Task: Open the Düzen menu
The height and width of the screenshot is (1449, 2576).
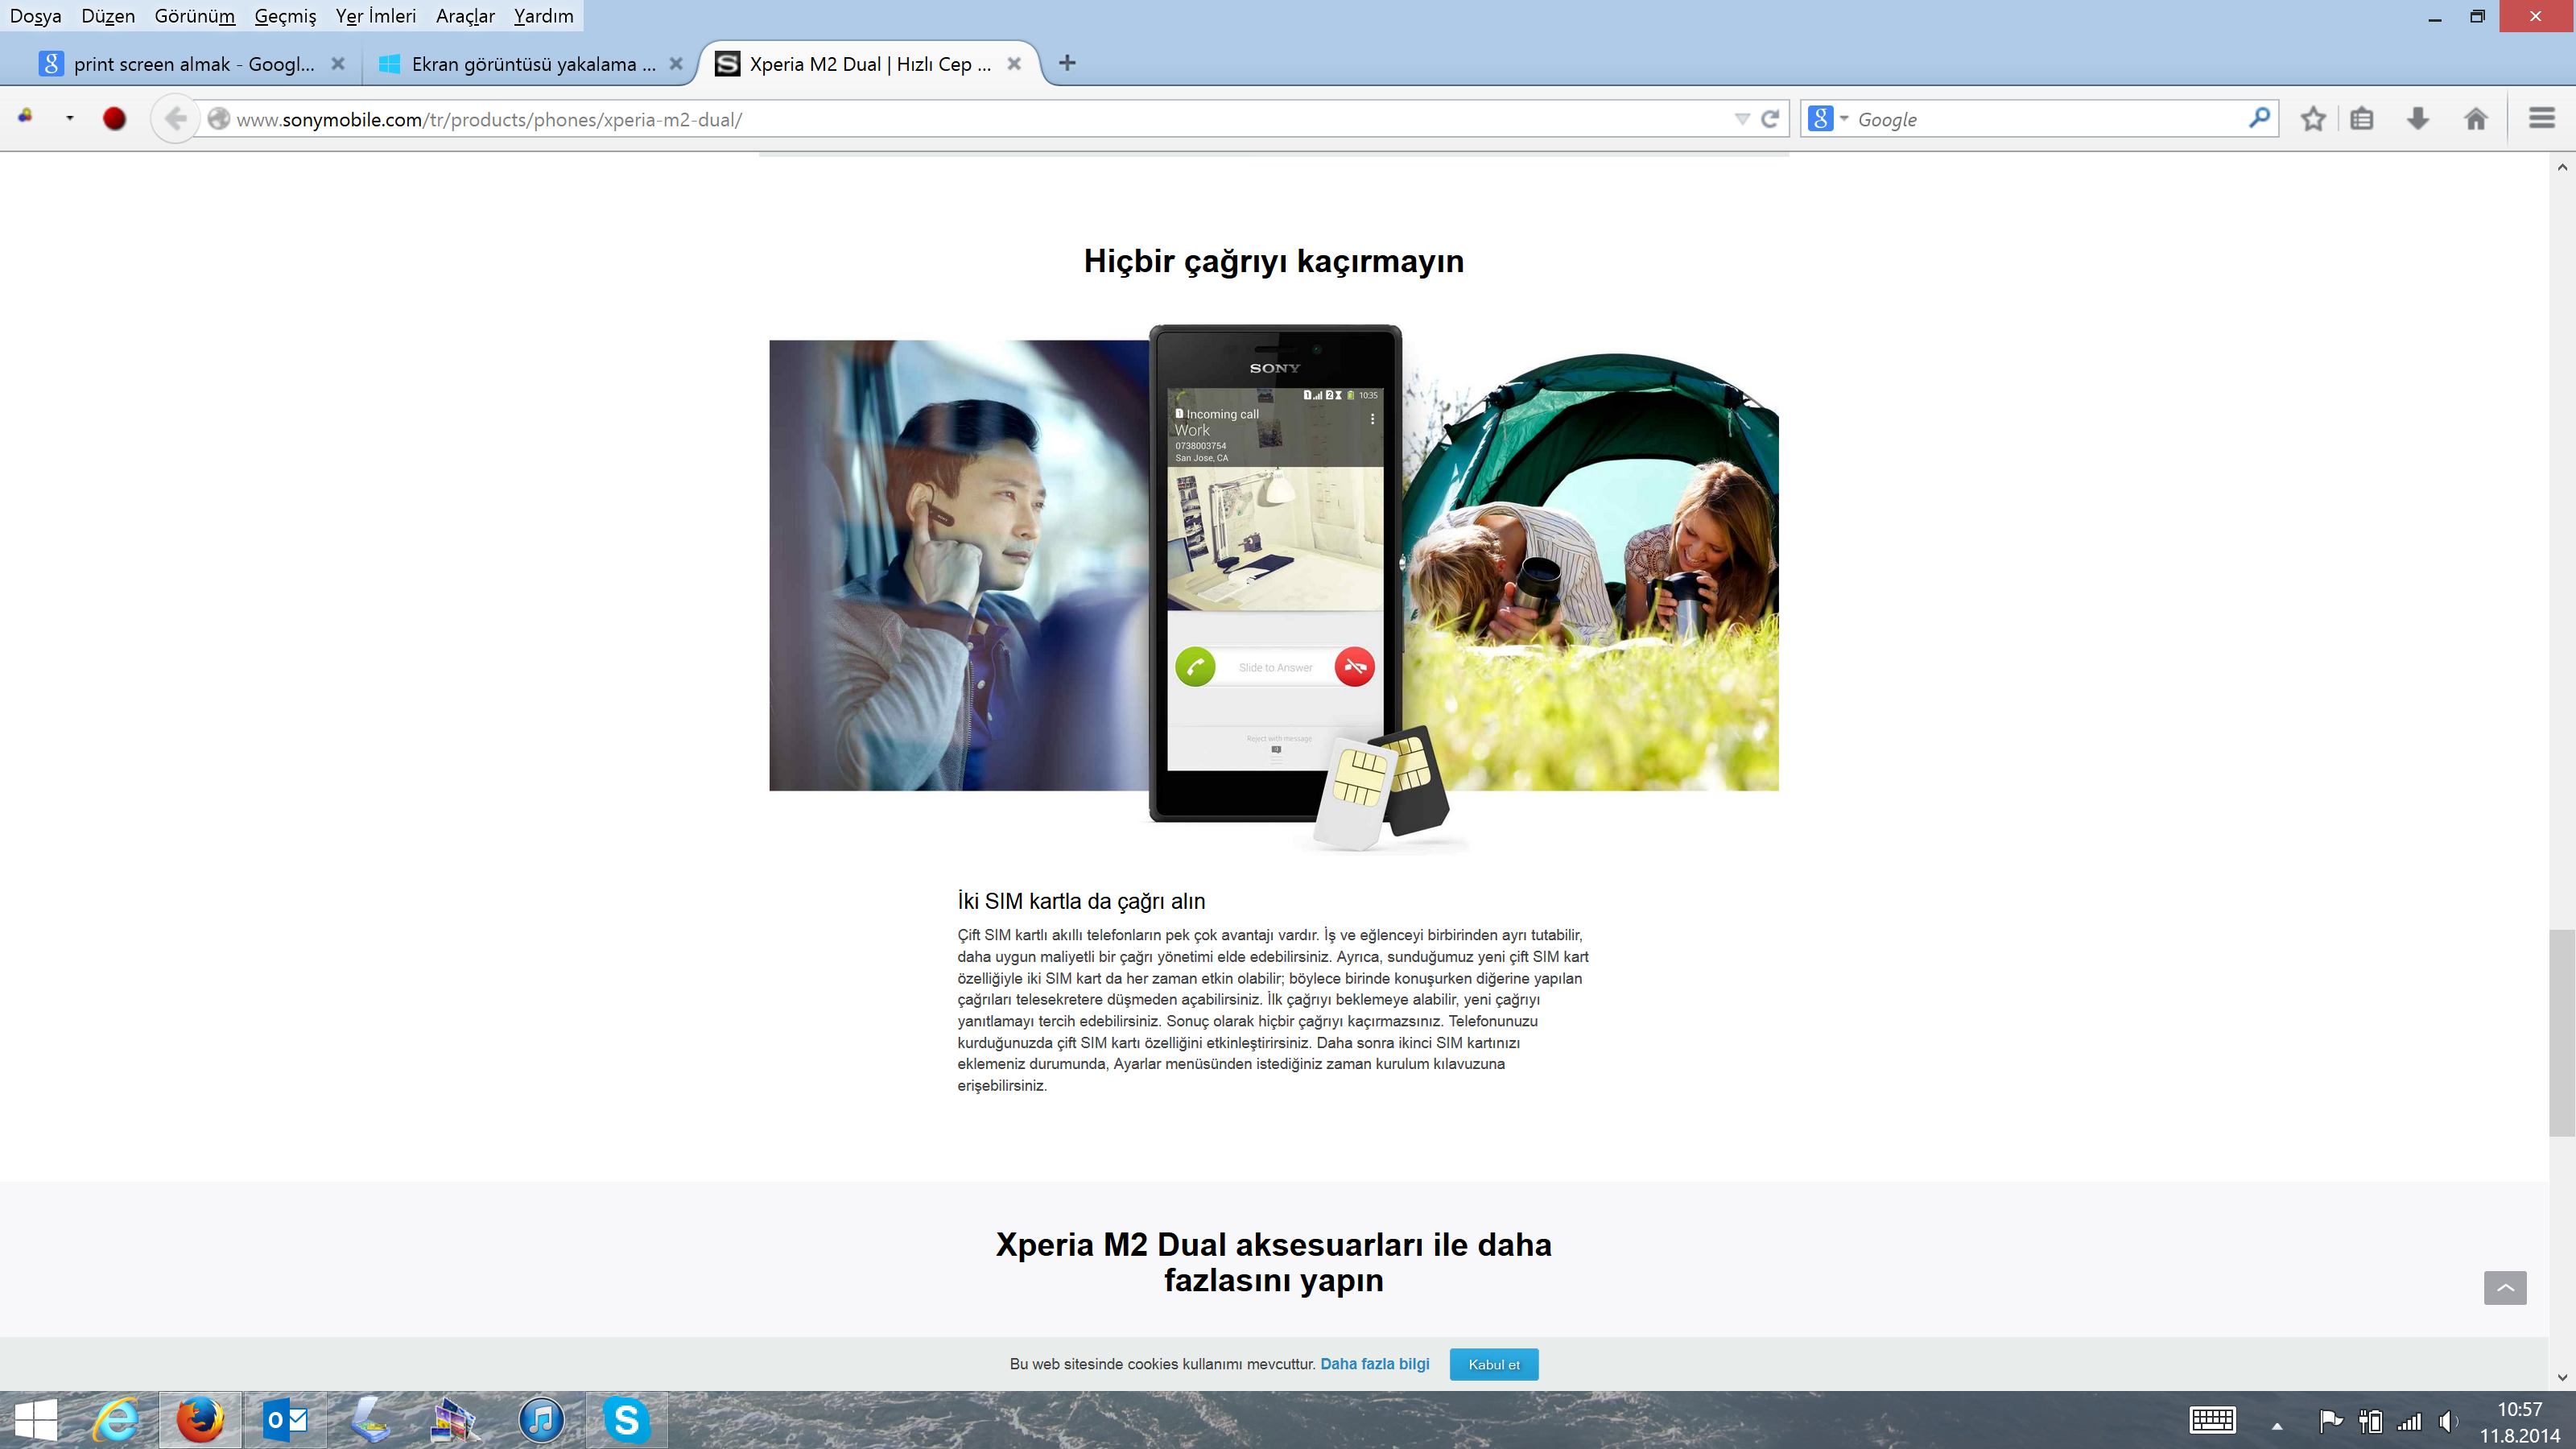Action: [x=108, y=16]
